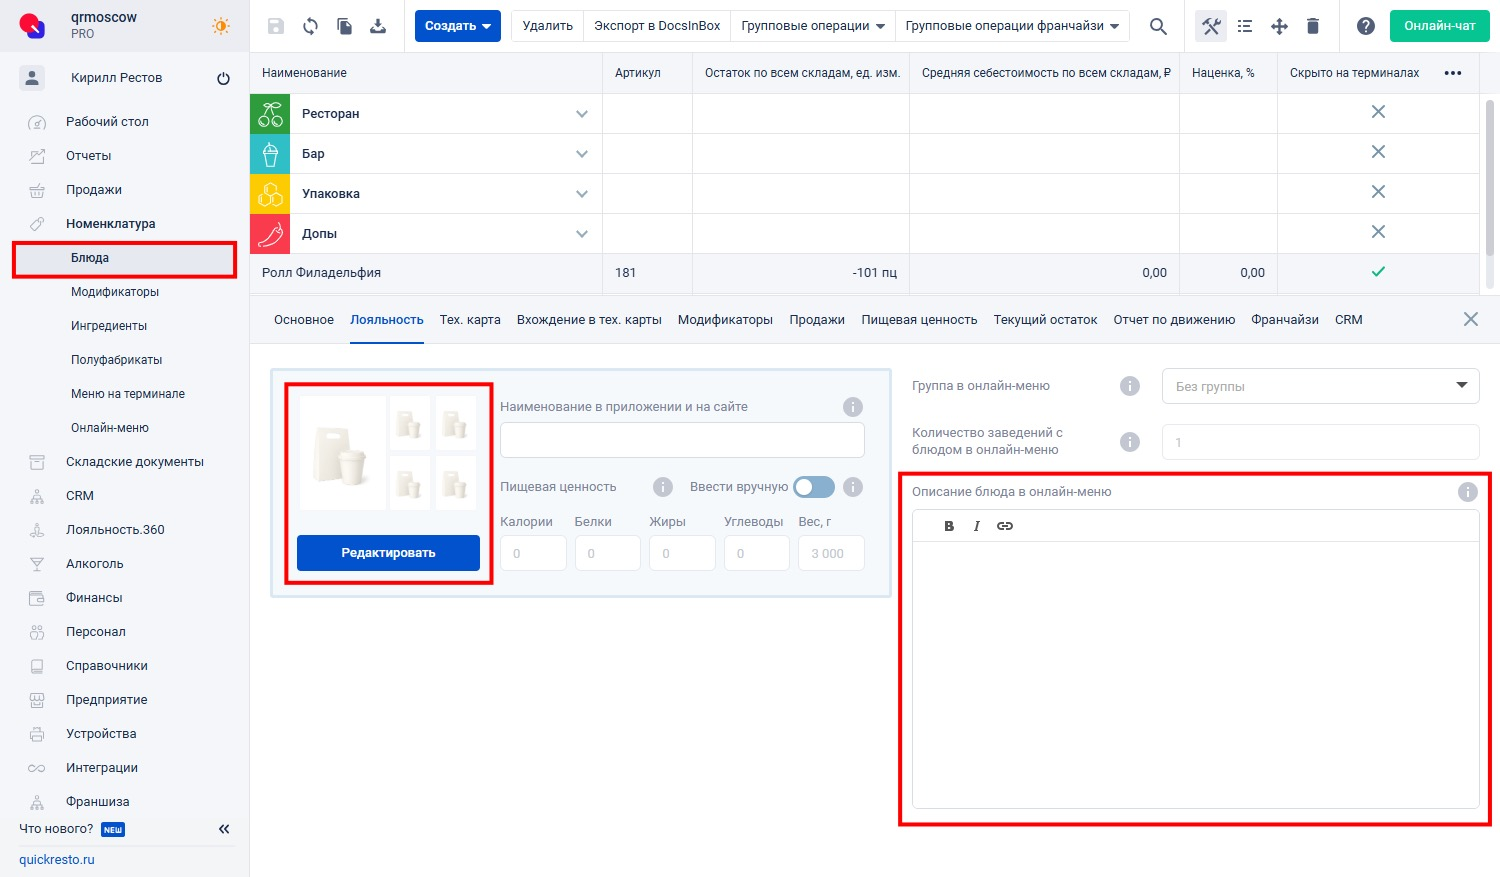
Task: Open the Создать dropdown
Action: (456, 25)
